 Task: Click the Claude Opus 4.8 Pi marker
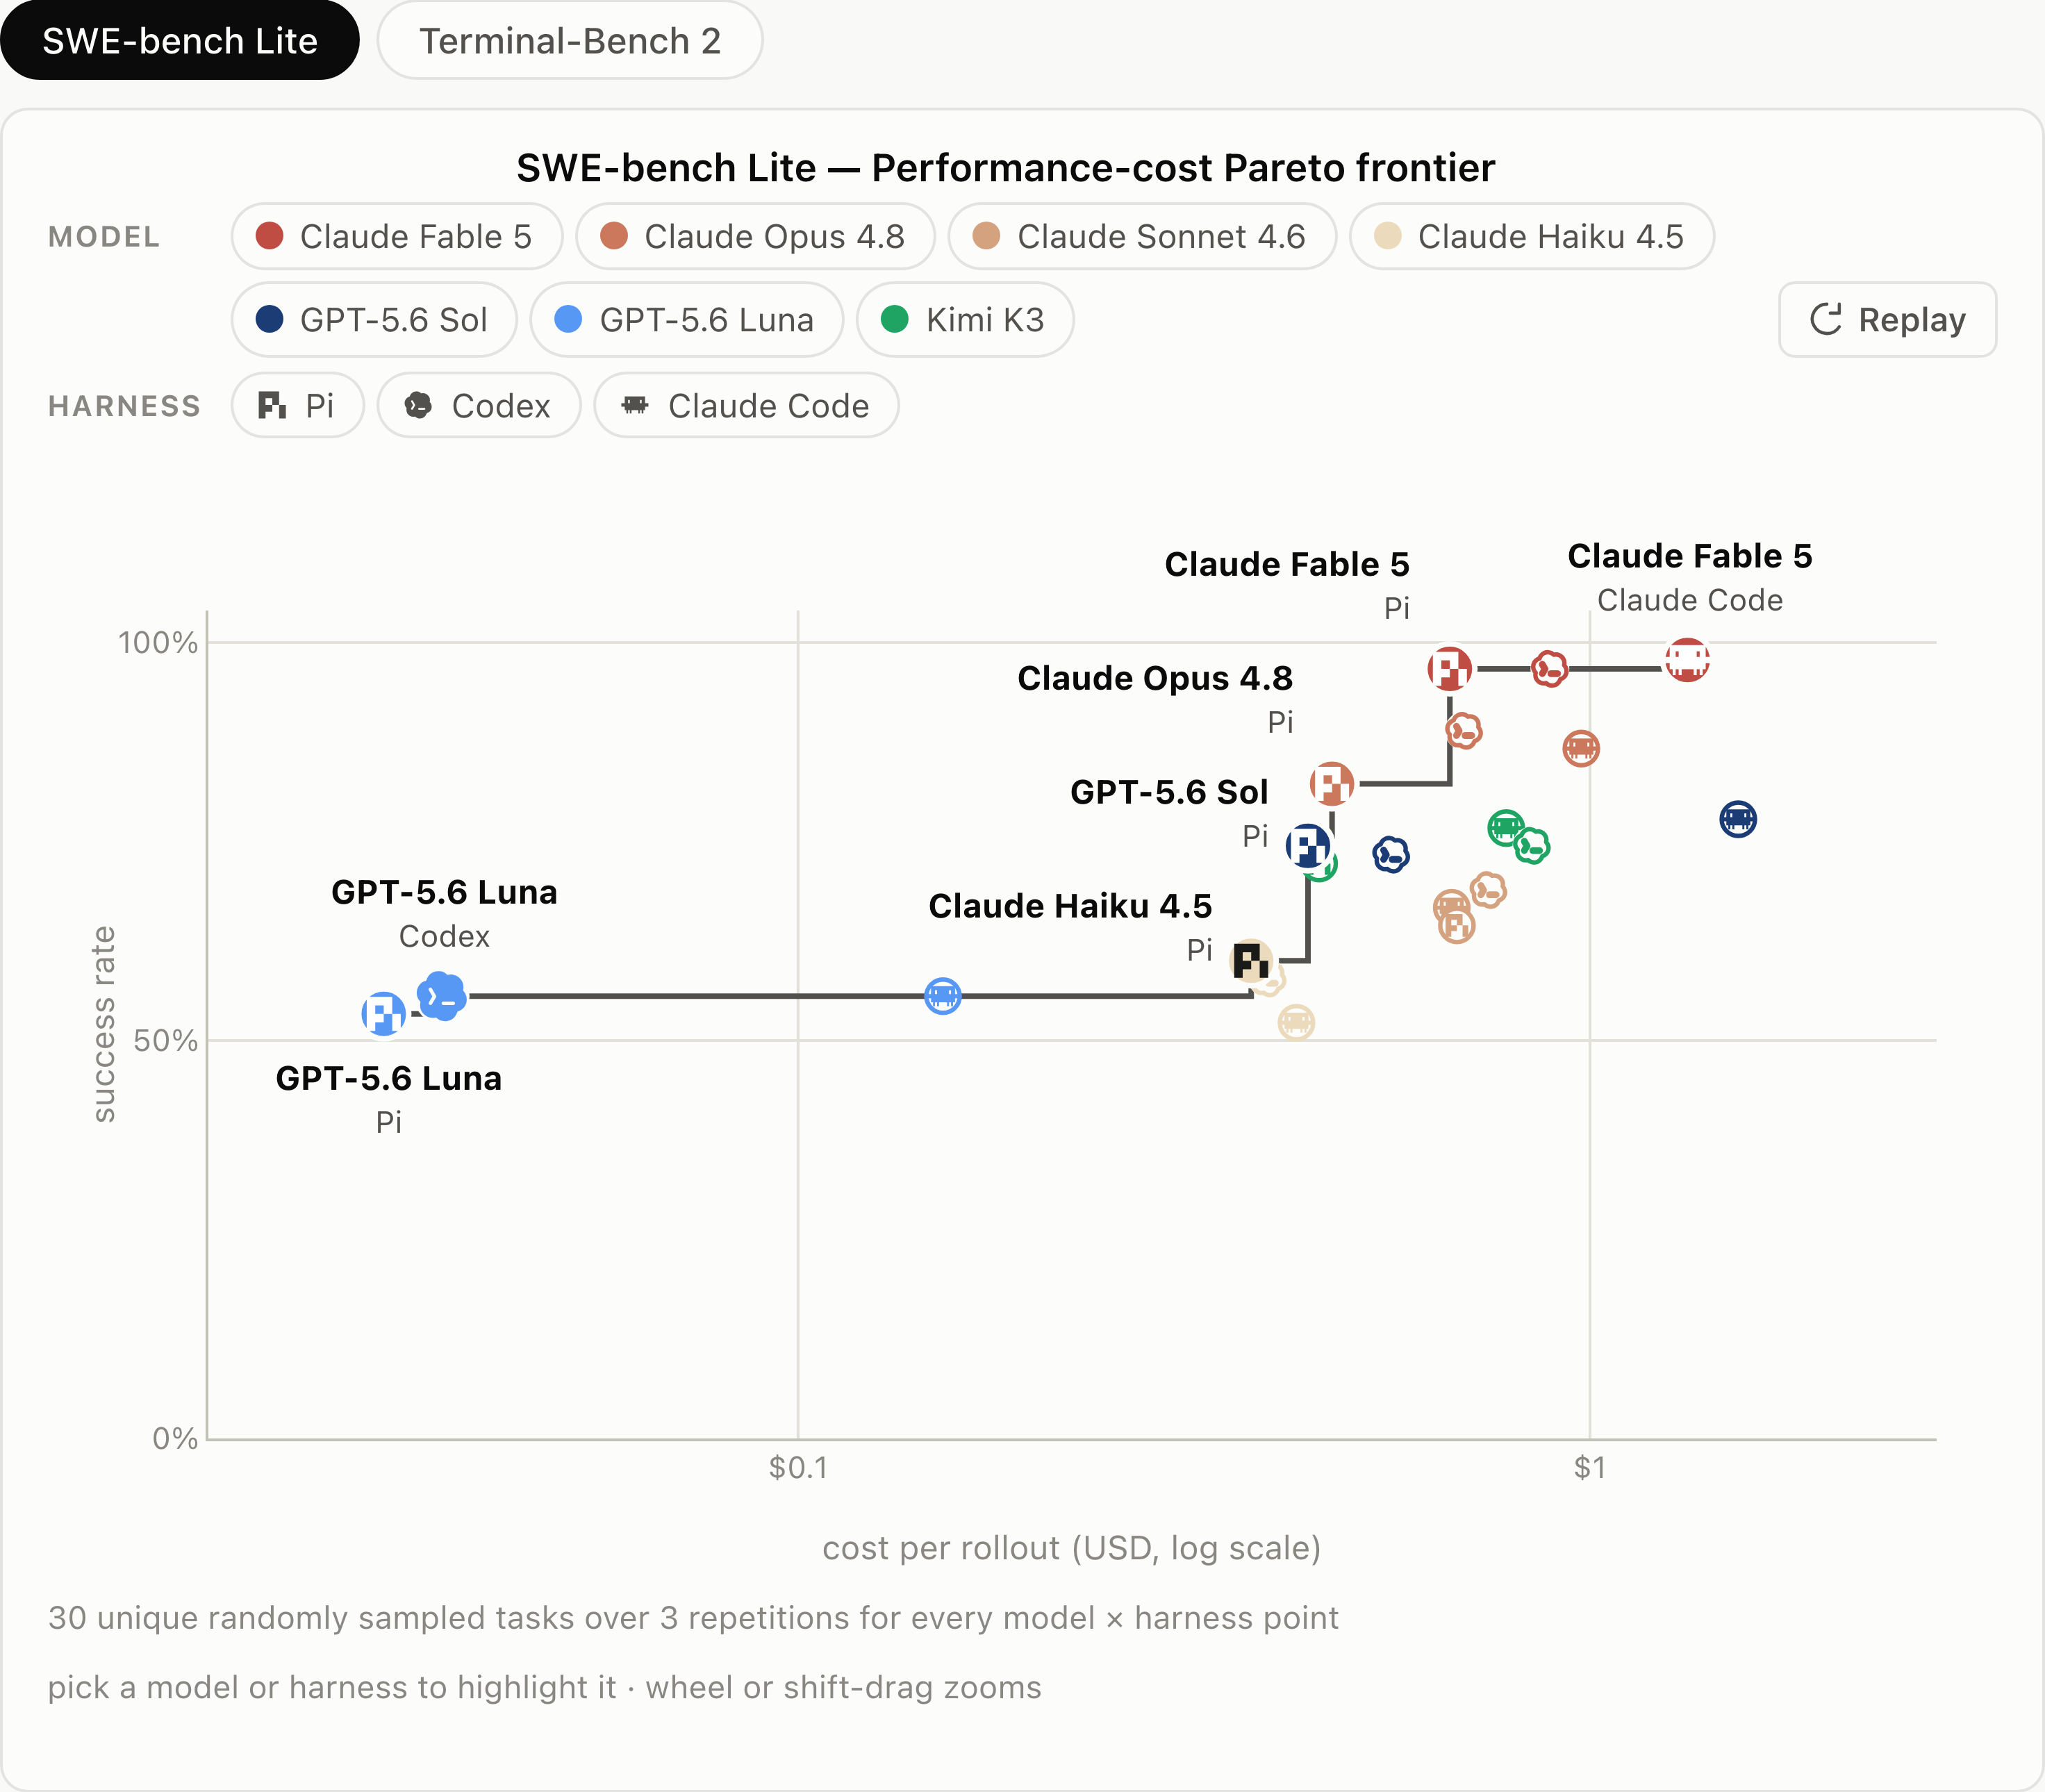point(1331,783)
